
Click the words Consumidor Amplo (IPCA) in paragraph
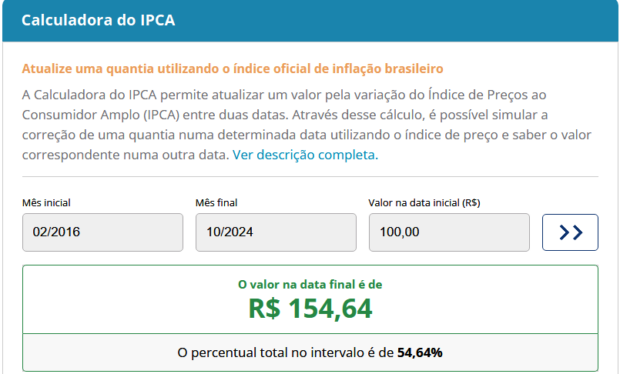(100, 115)
